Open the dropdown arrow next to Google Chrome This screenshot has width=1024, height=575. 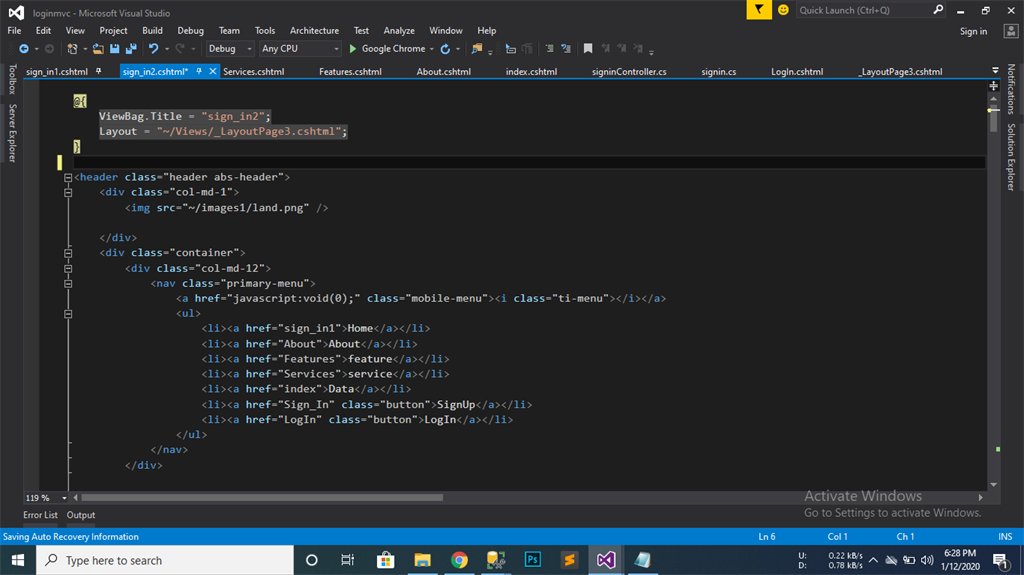coord(432,49)
